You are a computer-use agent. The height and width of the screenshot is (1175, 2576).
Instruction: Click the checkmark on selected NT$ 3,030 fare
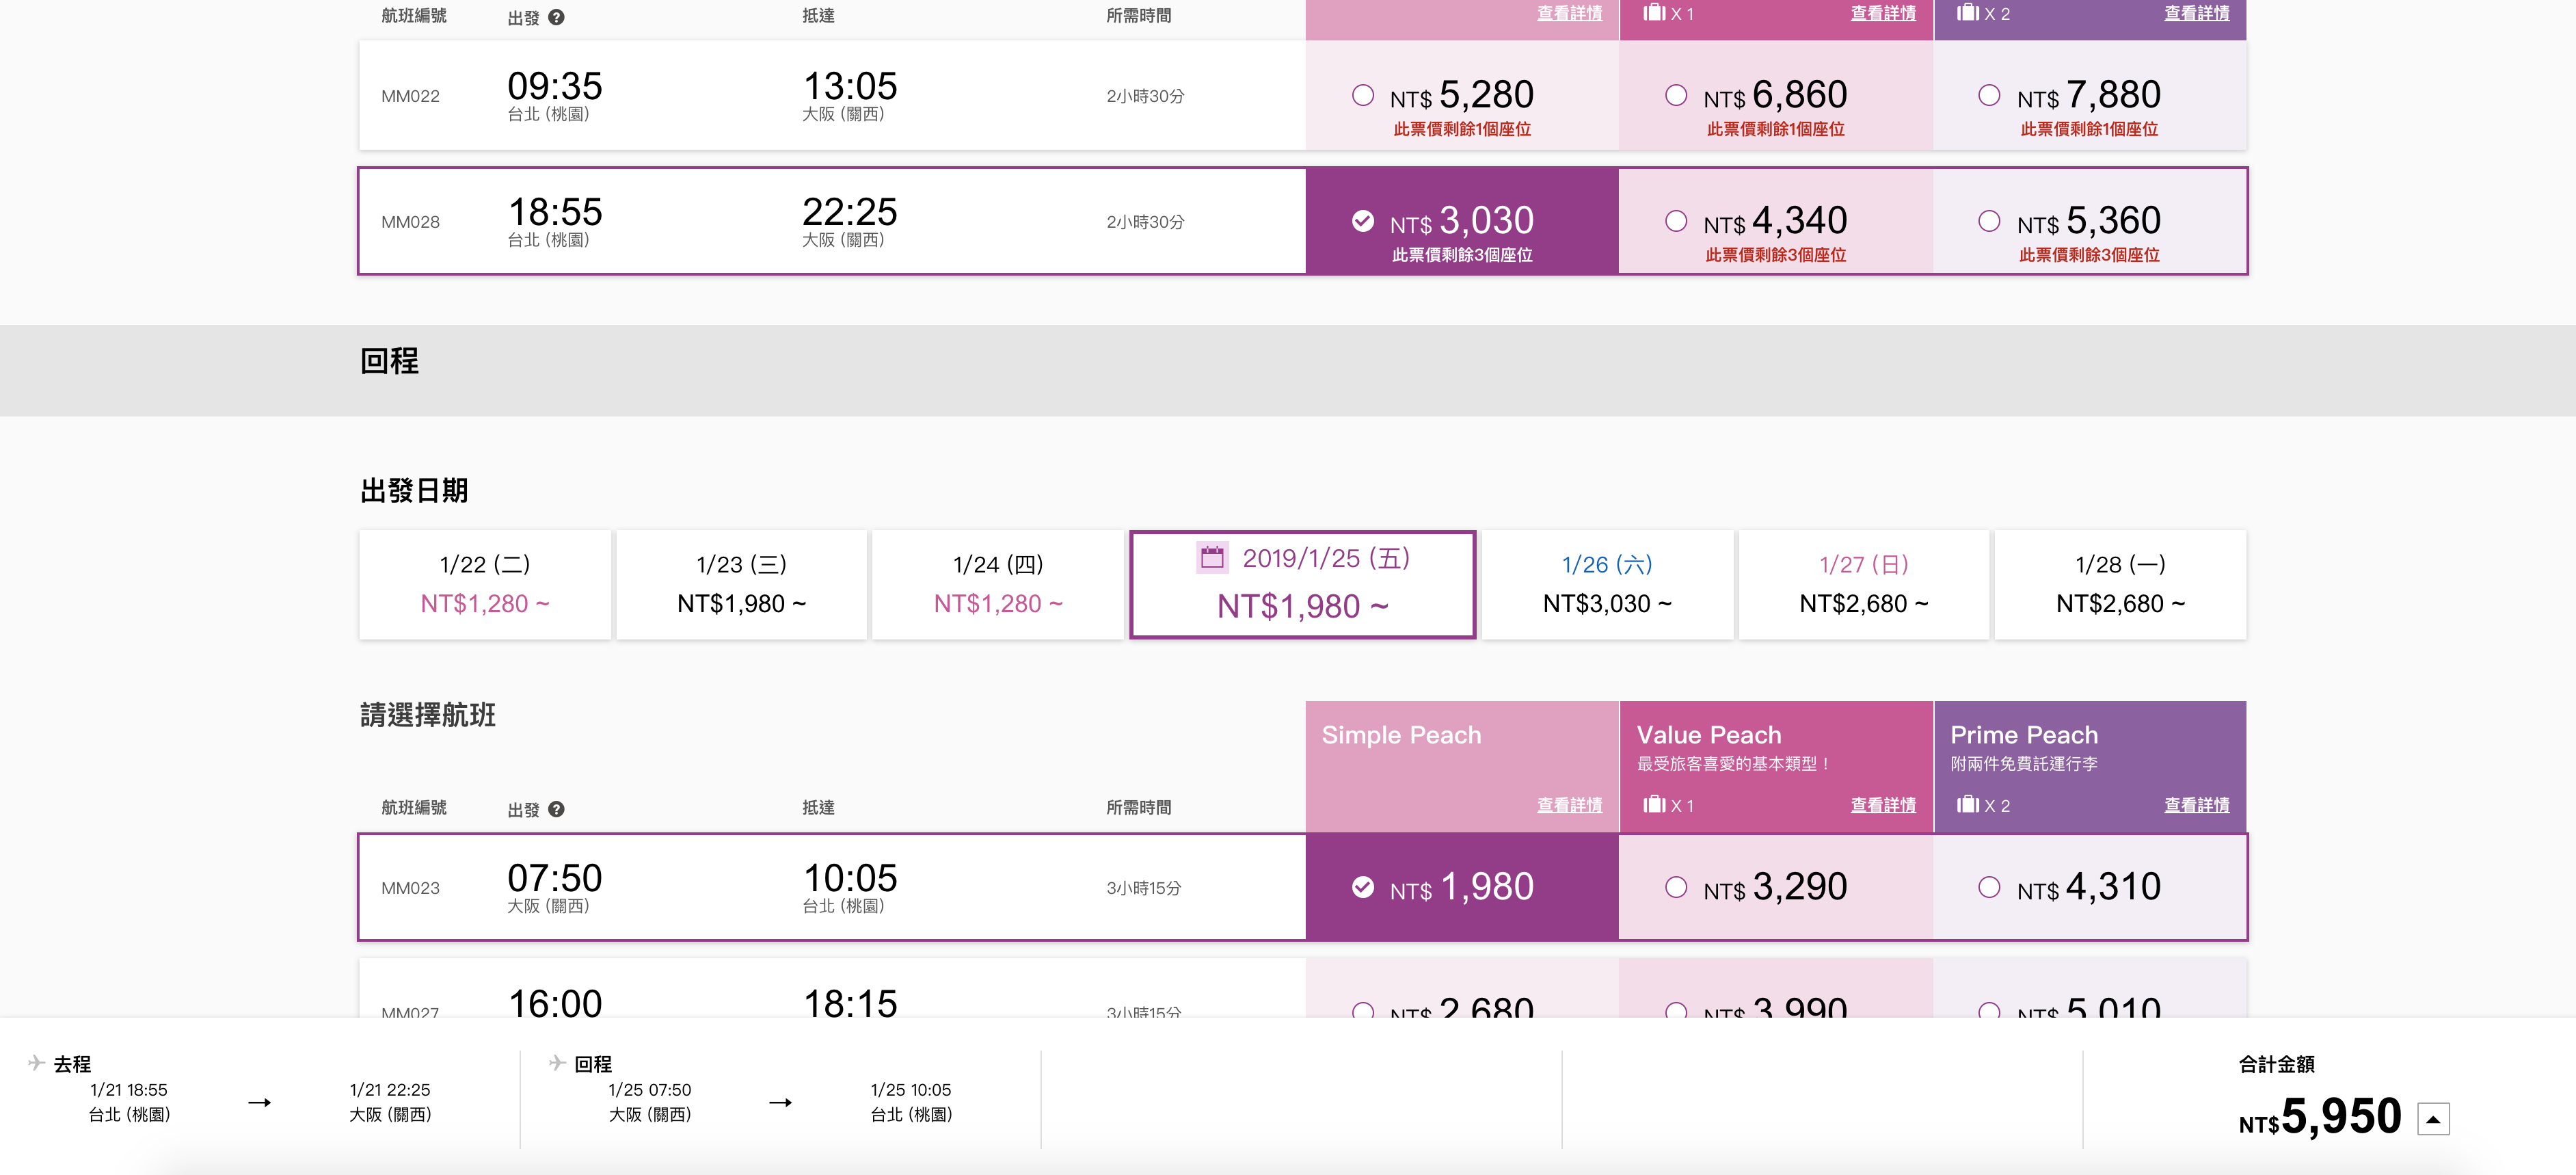click(x=1362, y=221)
